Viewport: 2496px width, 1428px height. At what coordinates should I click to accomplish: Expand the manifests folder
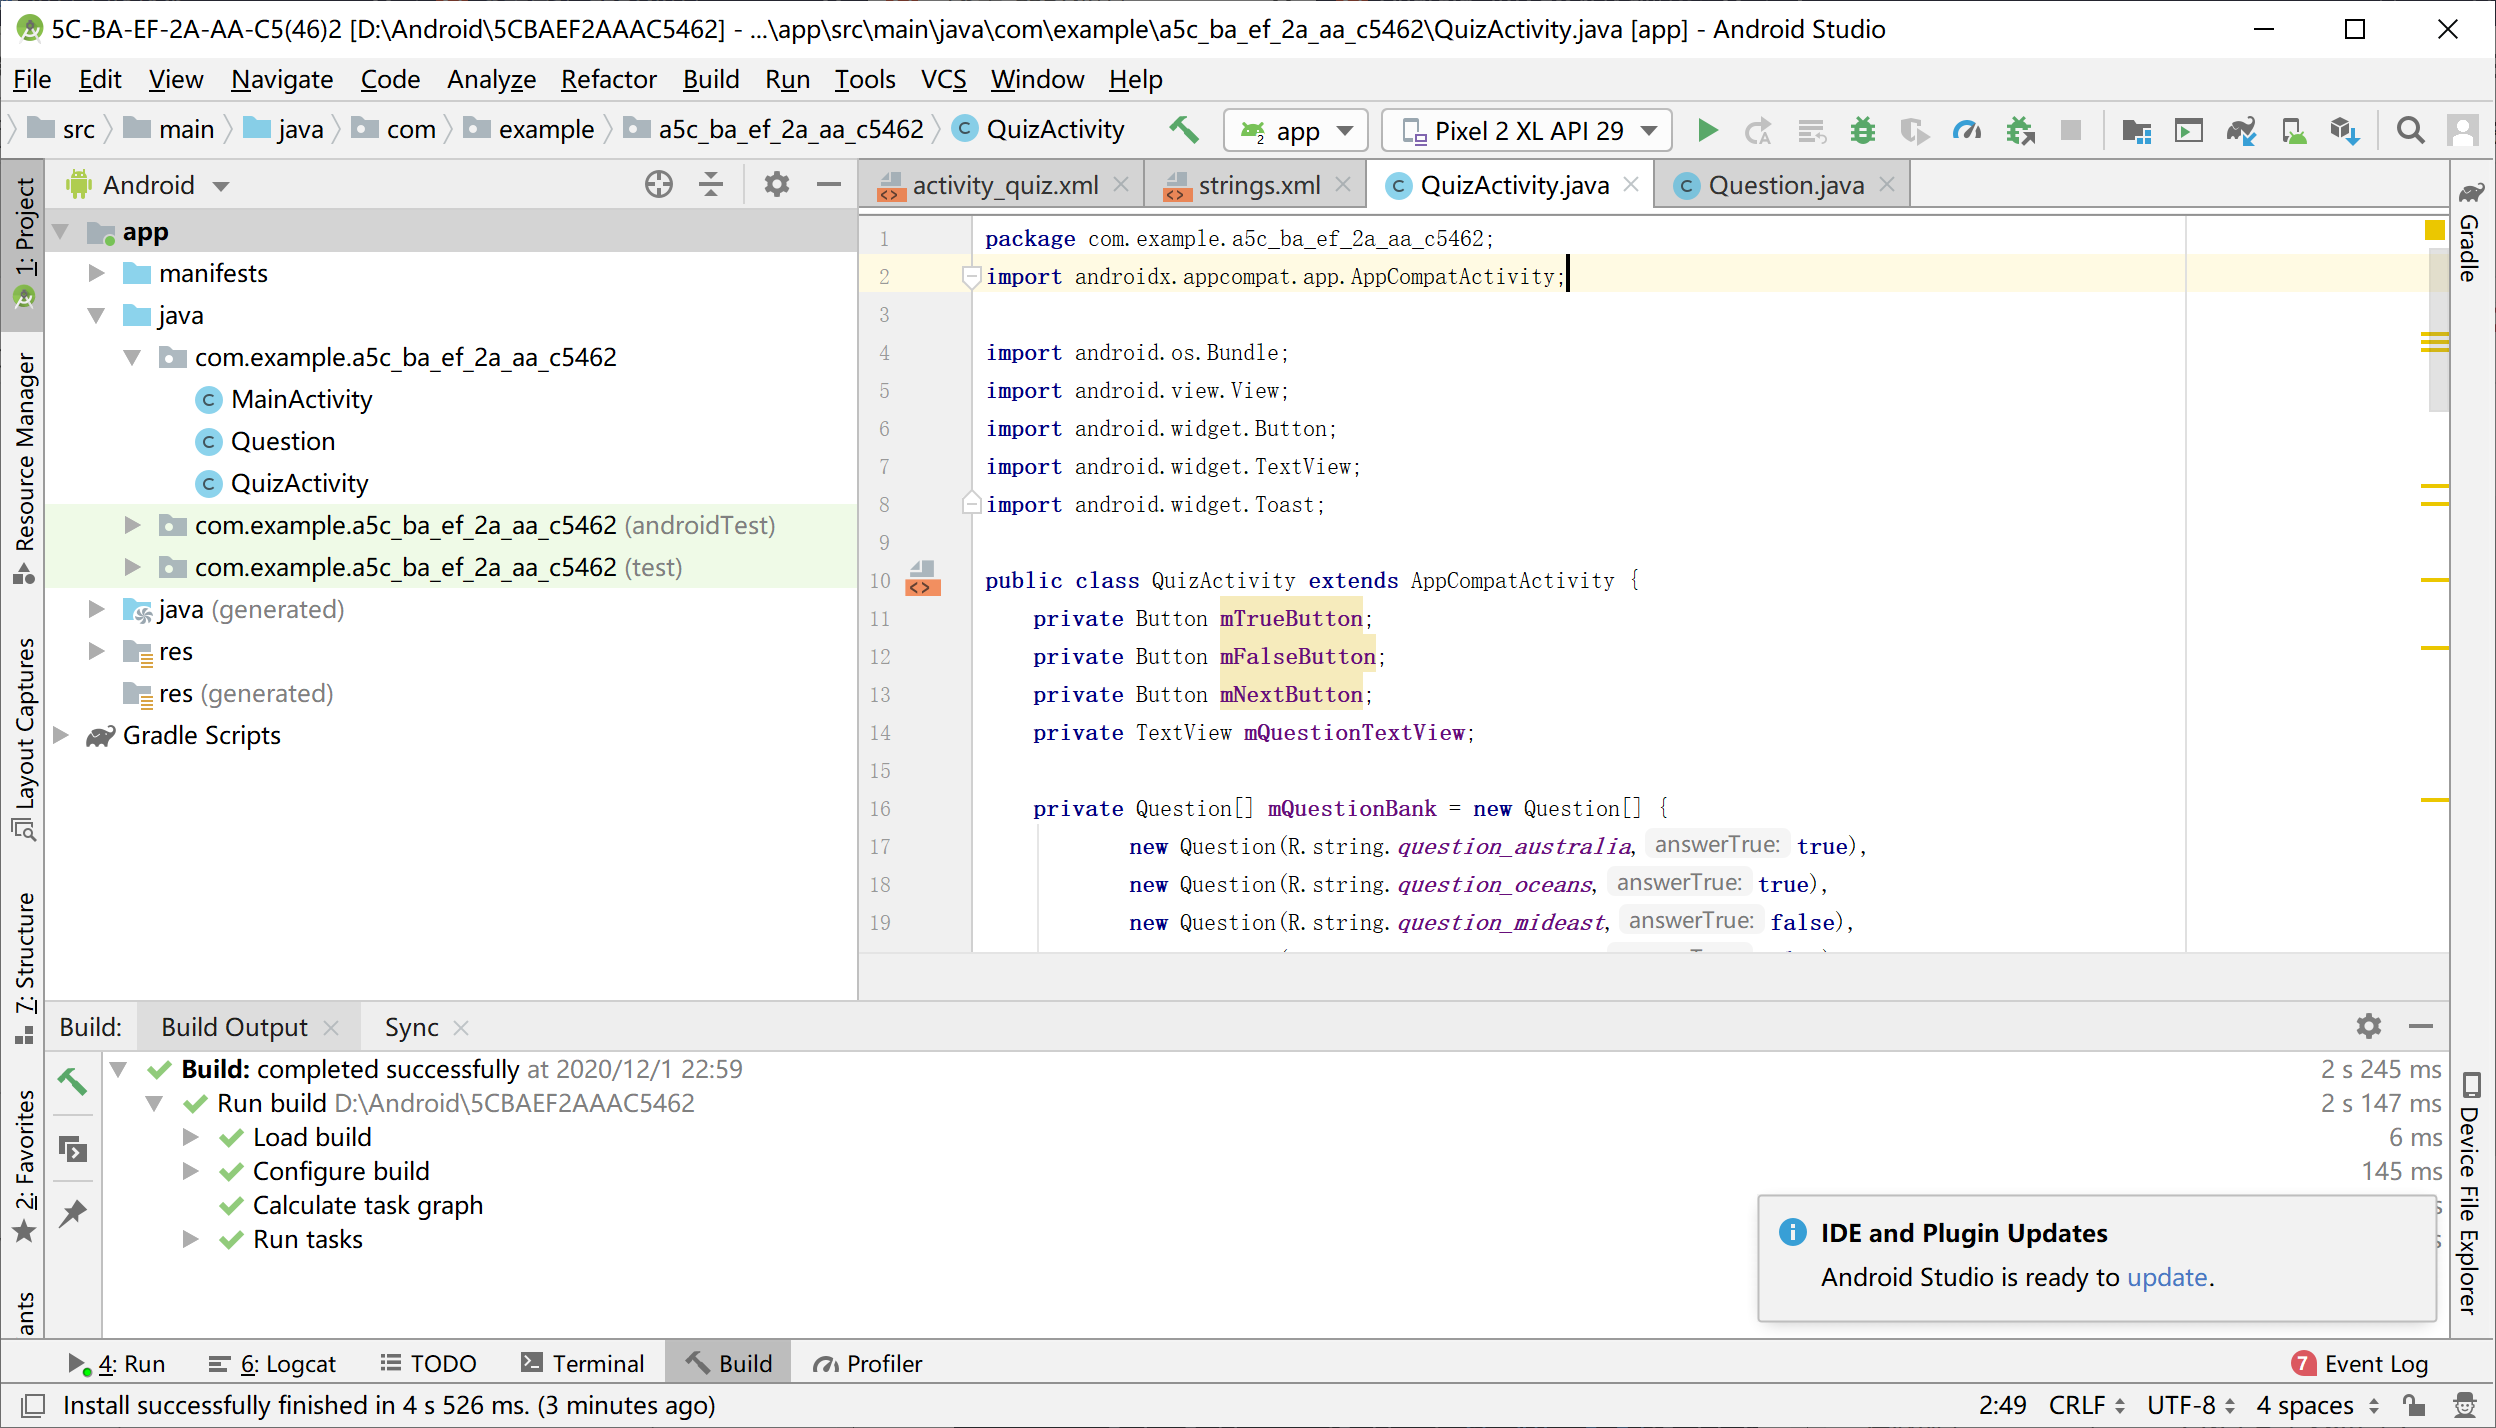pos(96,273)
